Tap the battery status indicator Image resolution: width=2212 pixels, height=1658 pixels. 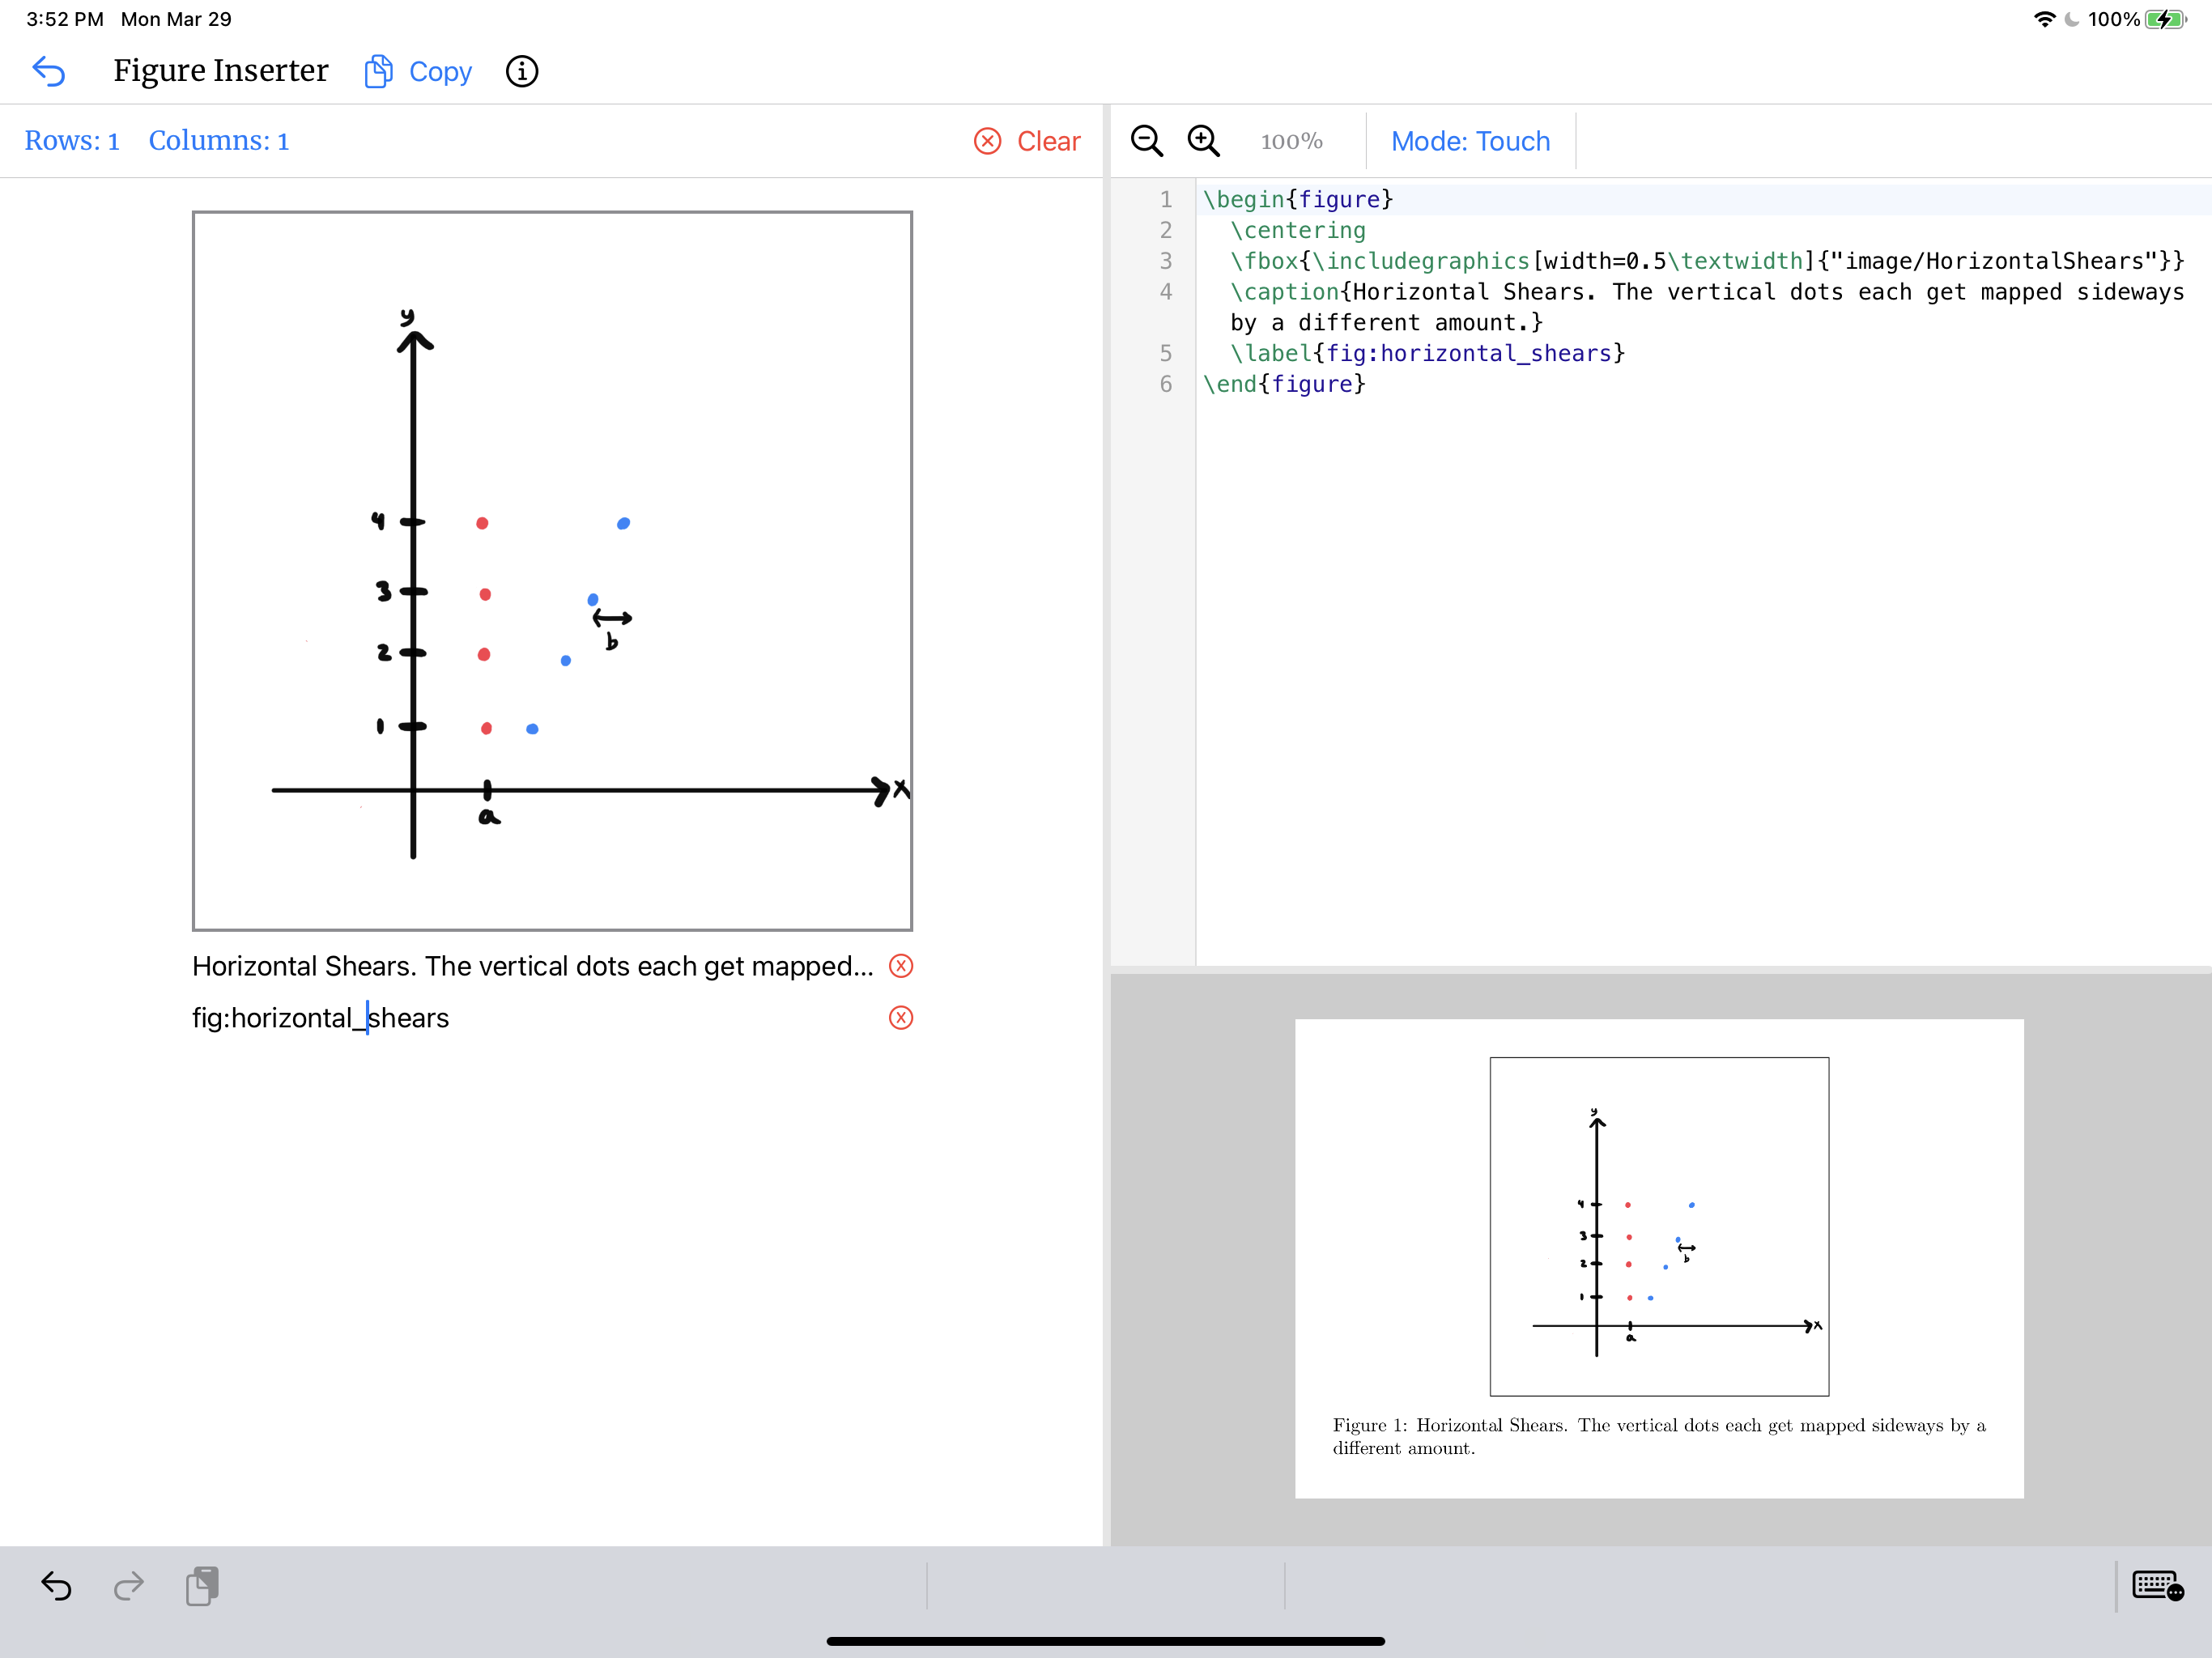(2166, 19)
